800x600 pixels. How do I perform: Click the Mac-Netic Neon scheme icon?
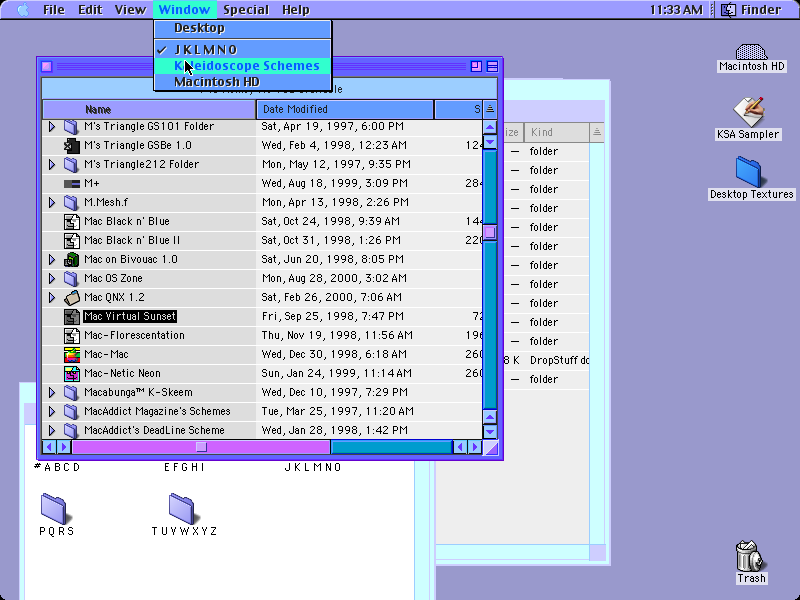pyautogui.click(x=71, y=373)
